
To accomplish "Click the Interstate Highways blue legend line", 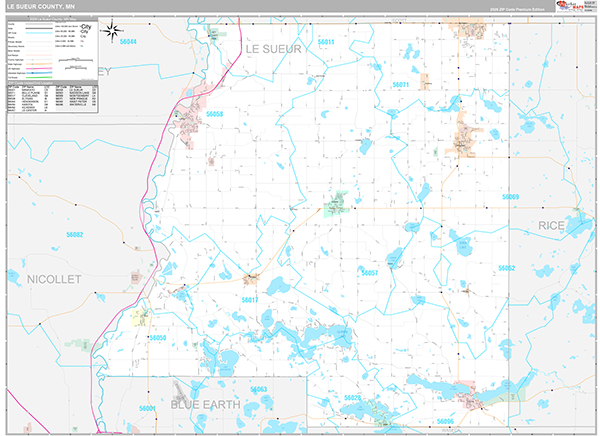I will (x=39, y=73).
